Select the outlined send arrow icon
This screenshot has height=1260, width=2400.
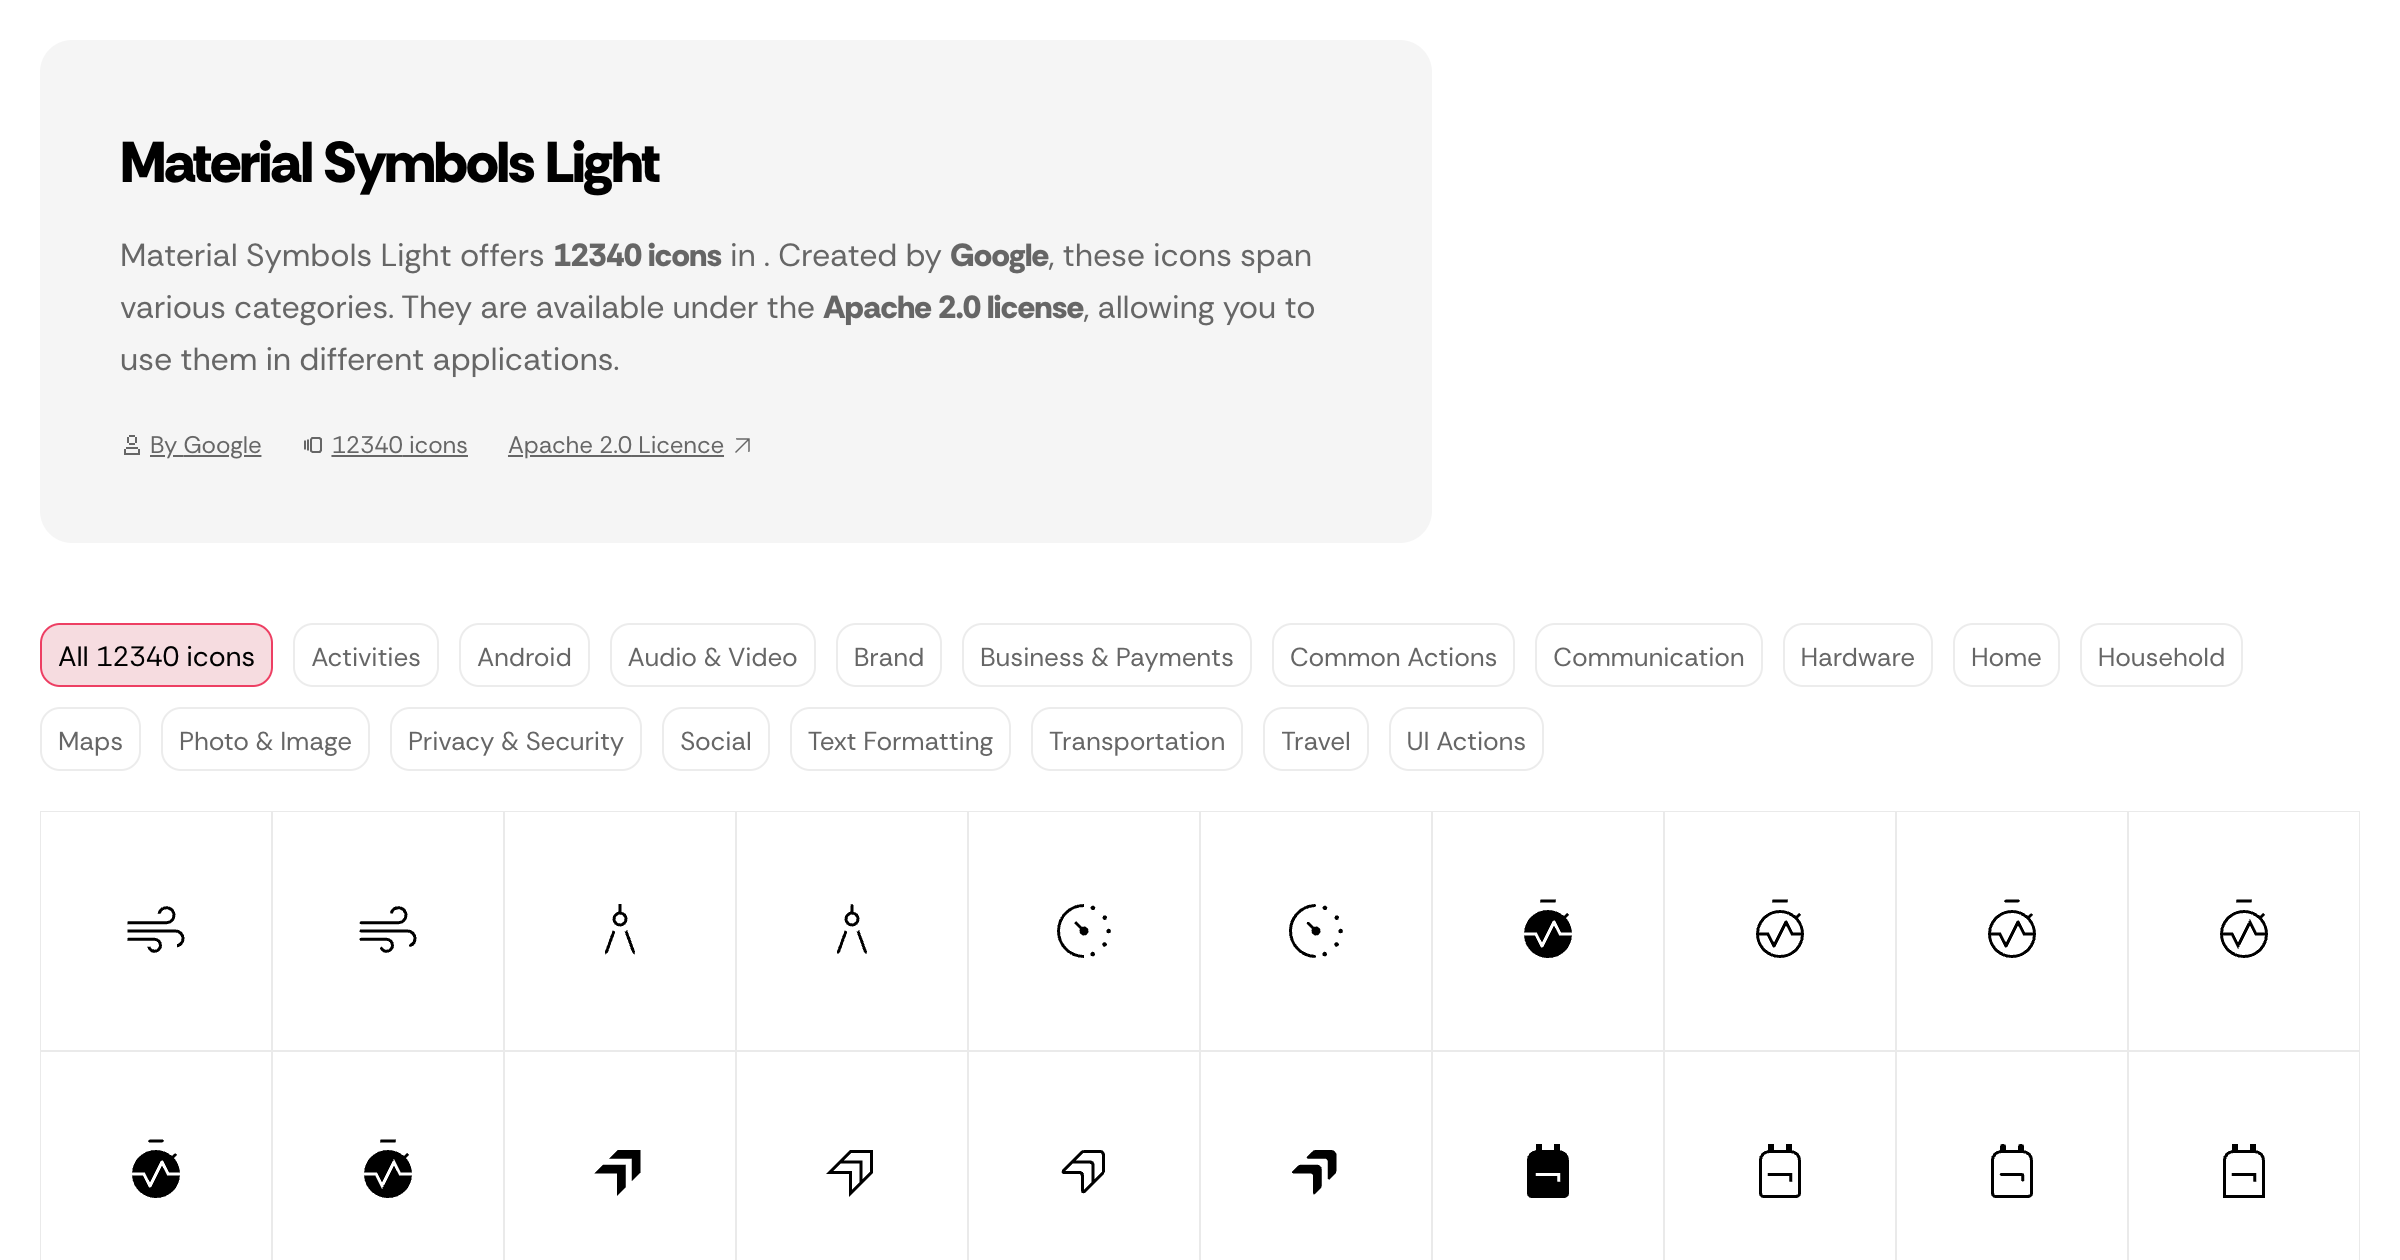[851, 1170]
